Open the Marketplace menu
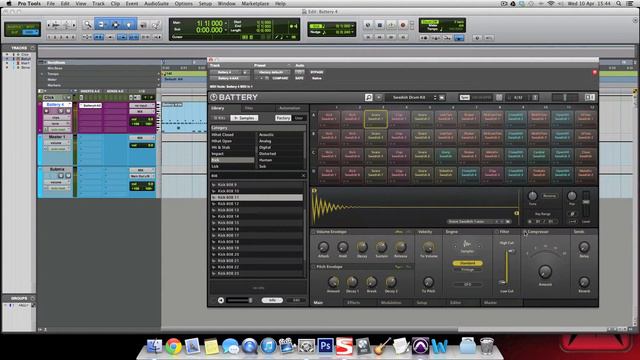Viewport: 640px width, 360px height. 255,4
